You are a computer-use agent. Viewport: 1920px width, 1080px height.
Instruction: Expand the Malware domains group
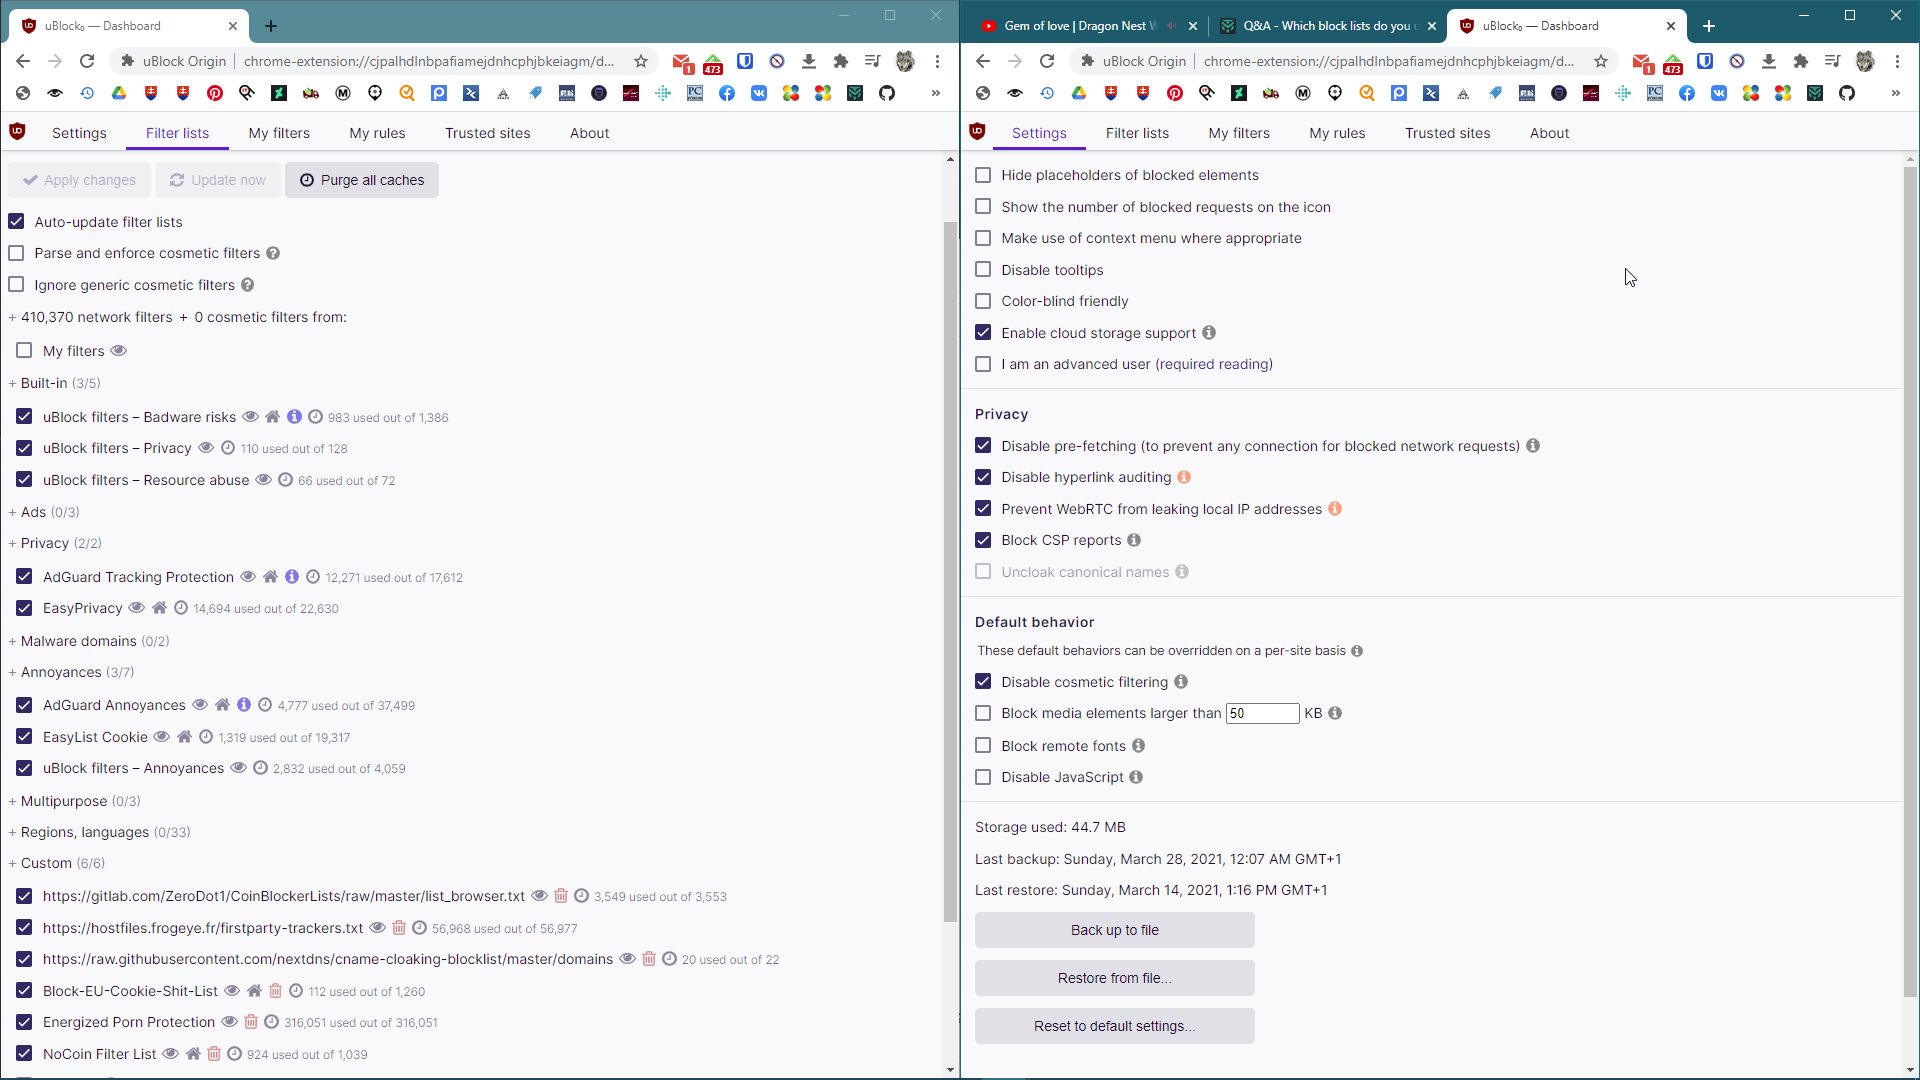click(x=89, y=641)
